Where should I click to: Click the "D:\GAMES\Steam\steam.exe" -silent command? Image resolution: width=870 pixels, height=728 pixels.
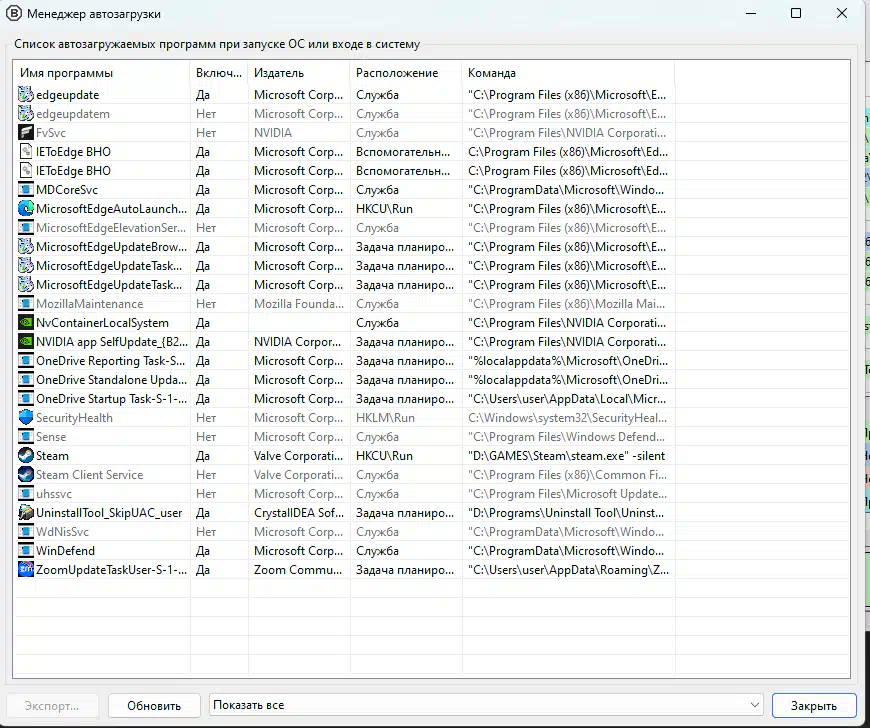pyautogui.click(x=566, y=456)
